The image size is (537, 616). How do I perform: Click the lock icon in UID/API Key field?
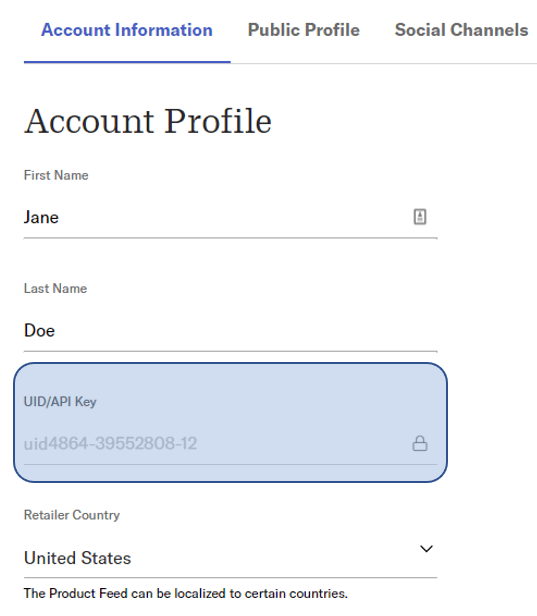point(420,444)
